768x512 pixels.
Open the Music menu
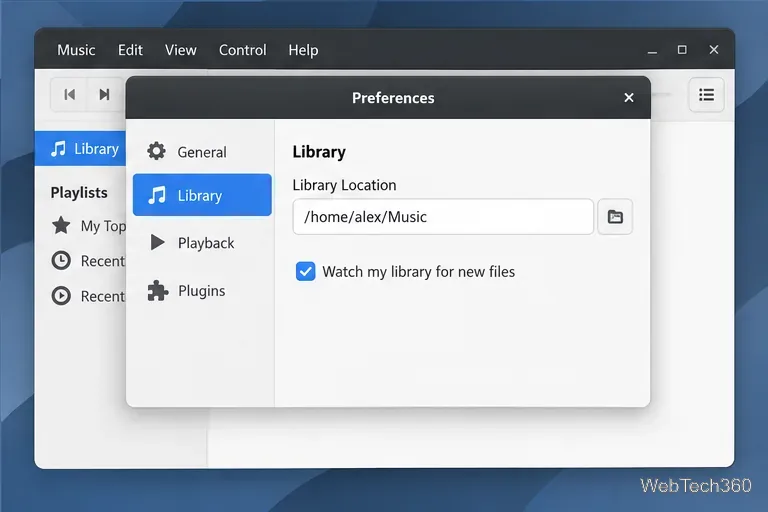[x=76, y=50]
